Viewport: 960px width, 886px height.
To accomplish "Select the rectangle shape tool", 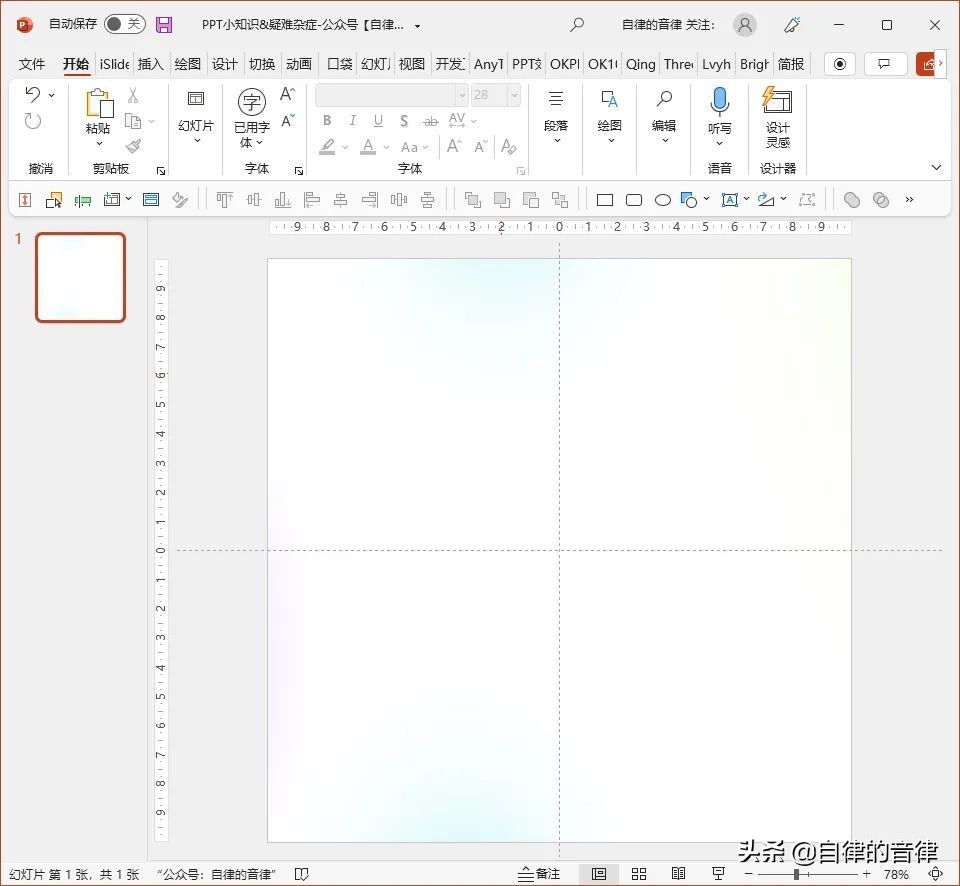I will coord(605,200).
